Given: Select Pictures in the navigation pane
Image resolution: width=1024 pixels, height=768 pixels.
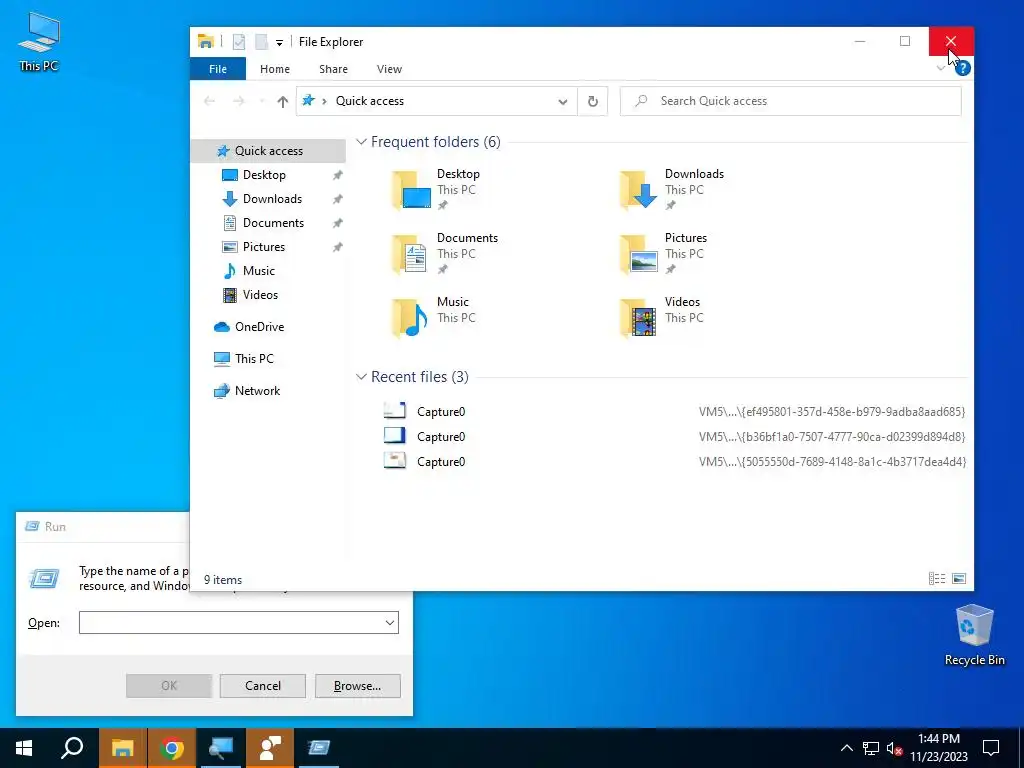Looking at the screenshot, I should pos(263,247).
